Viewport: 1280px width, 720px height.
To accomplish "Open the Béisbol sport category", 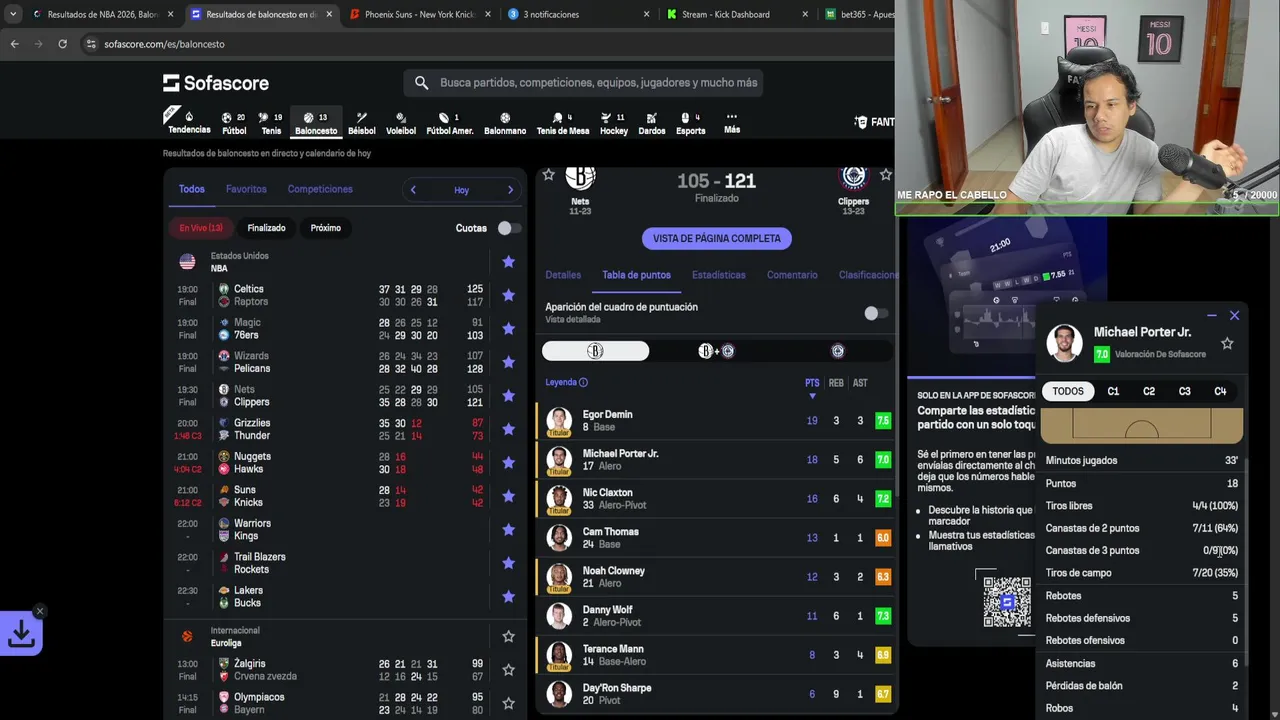I will (x=362, y=123).
